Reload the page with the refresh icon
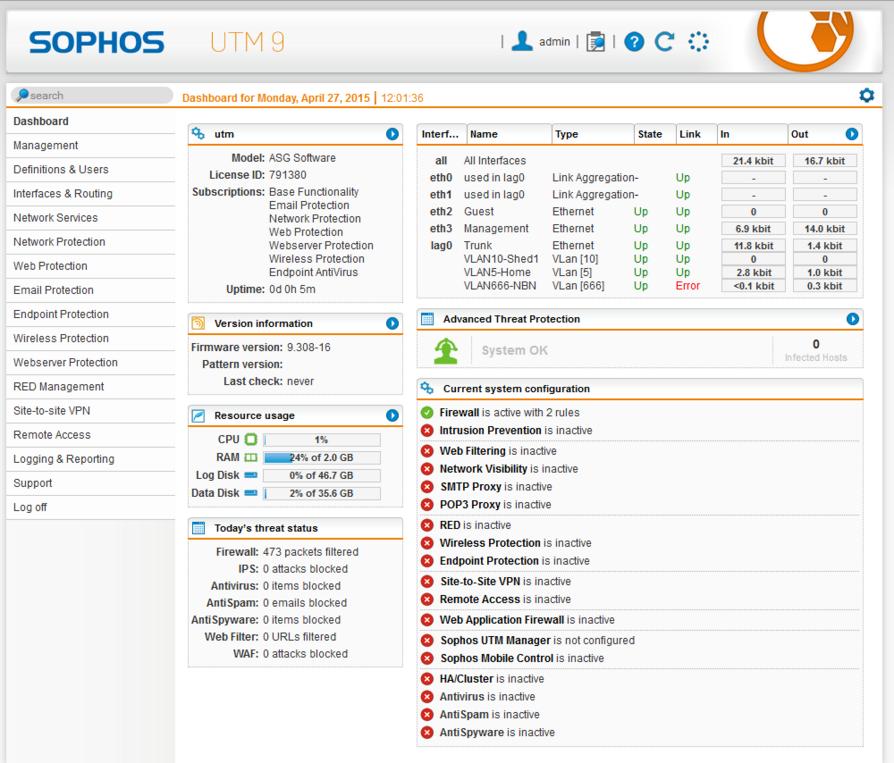This screenshot has height=763, width=894. [x=665, y=42]
